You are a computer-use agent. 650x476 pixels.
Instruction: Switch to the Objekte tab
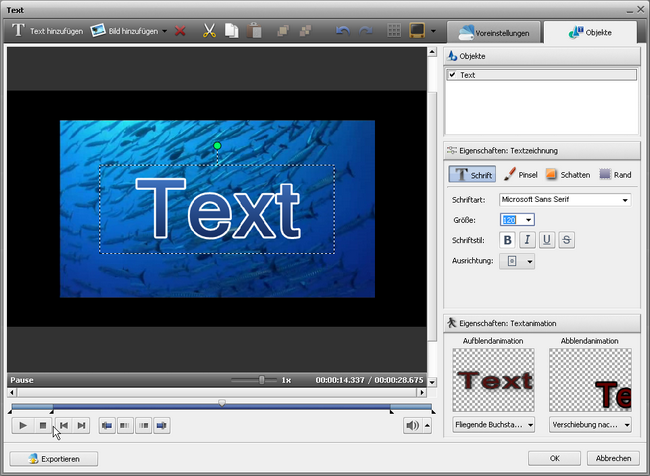point(590,33)
